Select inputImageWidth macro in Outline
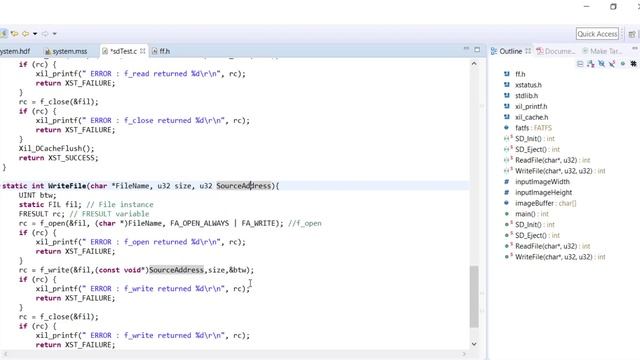 (x=542, y=182)
